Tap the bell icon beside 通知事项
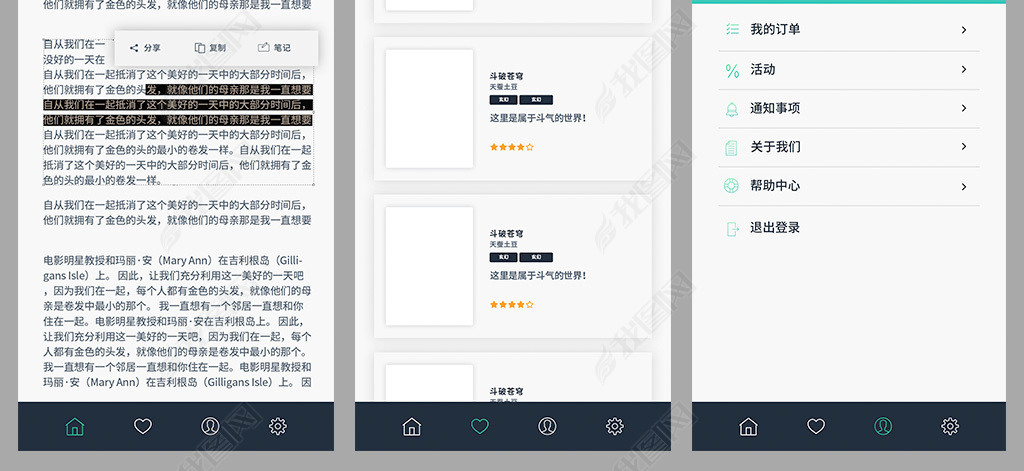Screen dimensions: 1024x471 [732, 109]
